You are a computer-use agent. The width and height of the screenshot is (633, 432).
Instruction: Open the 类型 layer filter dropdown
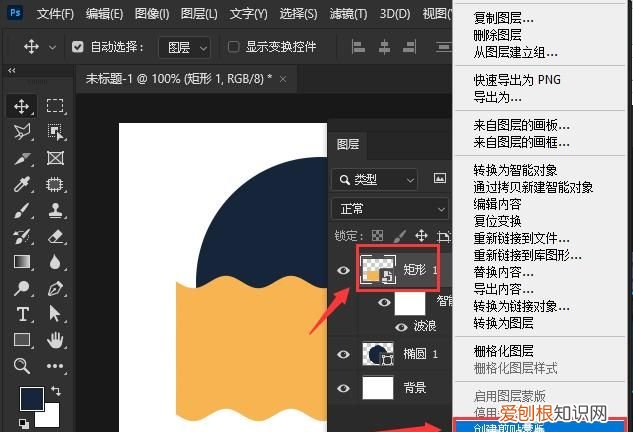point(374,179)
